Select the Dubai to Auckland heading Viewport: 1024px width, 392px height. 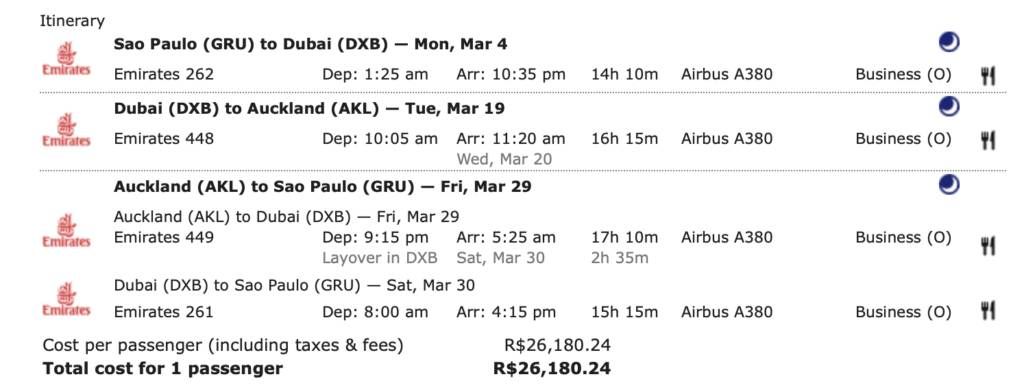tap(309, 108)
